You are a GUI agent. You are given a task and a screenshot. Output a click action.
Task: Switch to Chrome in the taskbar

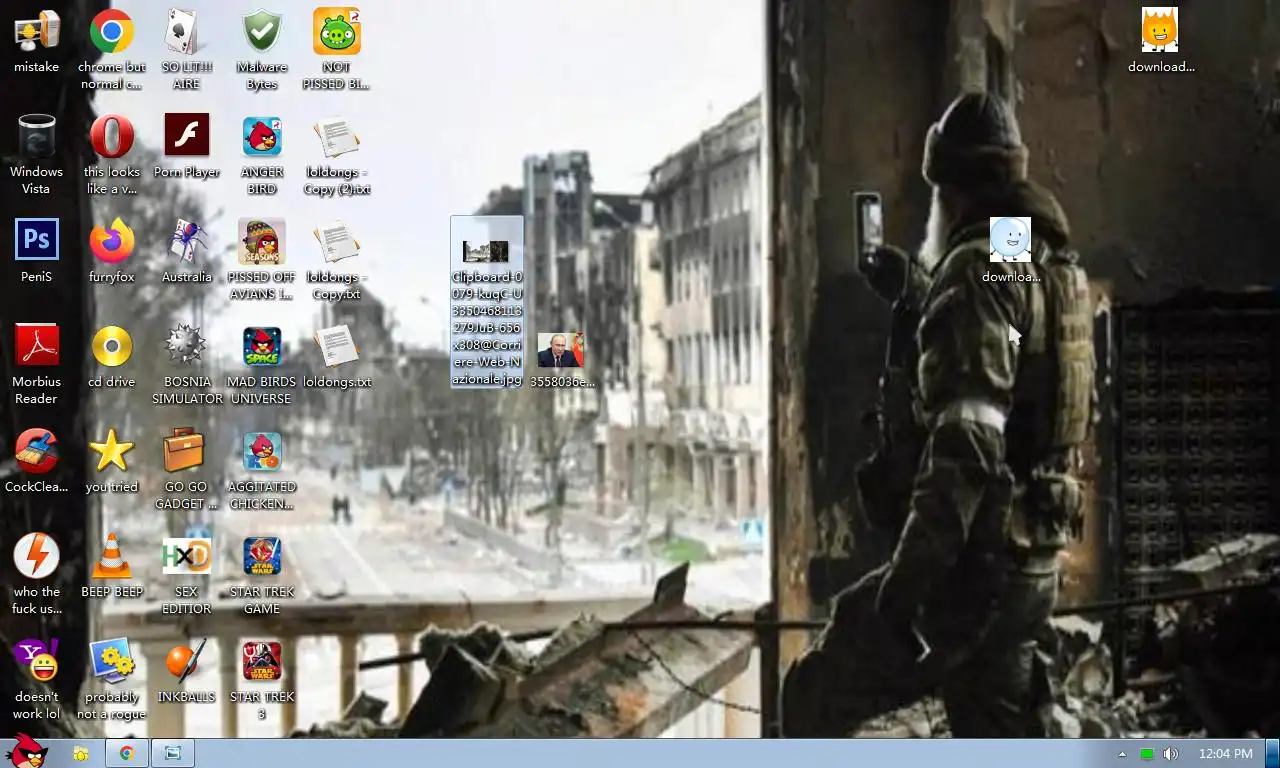click(127, 753)
